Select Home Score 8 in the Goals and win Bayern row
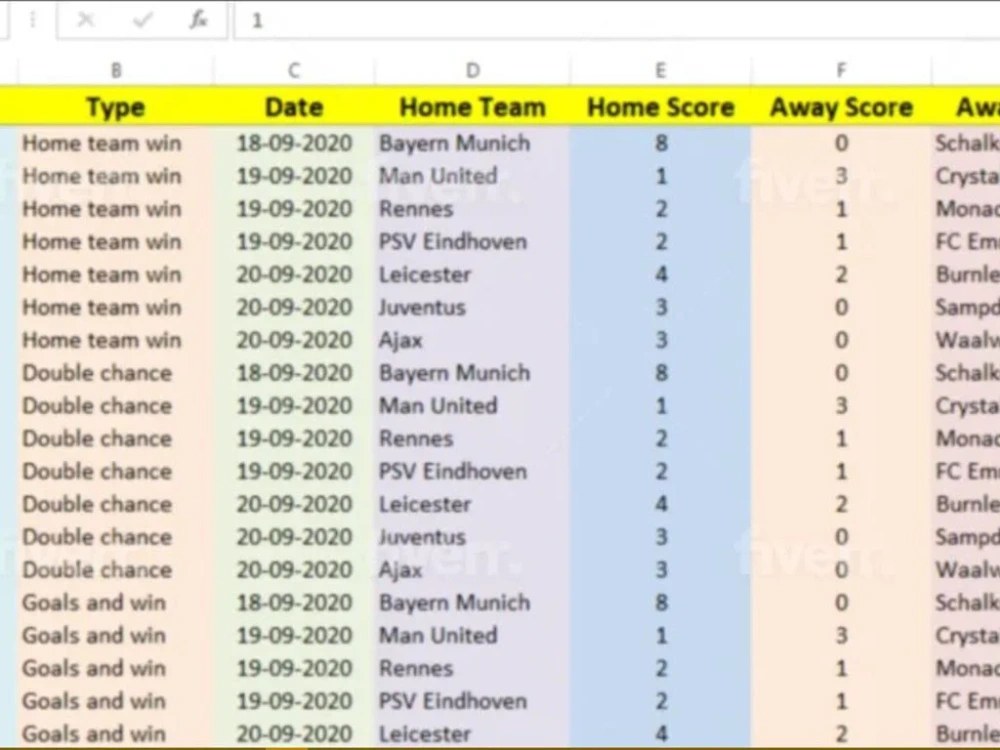The height and width of the screenshot is (750, 1000). (x=661, y=603)
